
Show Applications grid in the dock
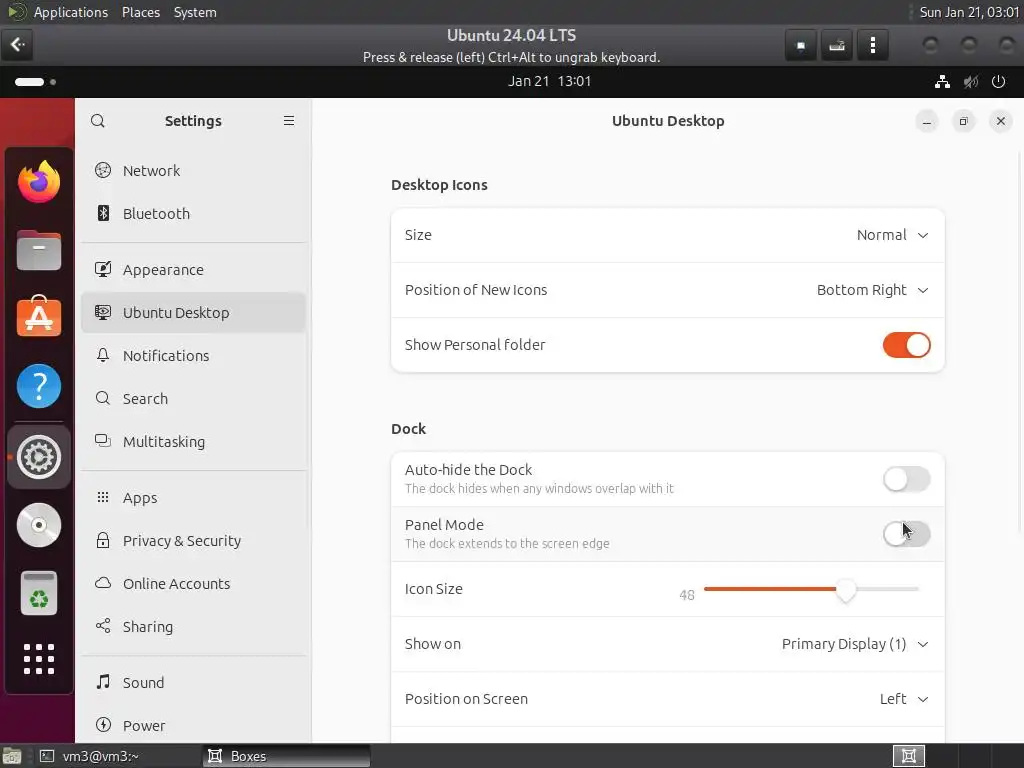[39, 659]
